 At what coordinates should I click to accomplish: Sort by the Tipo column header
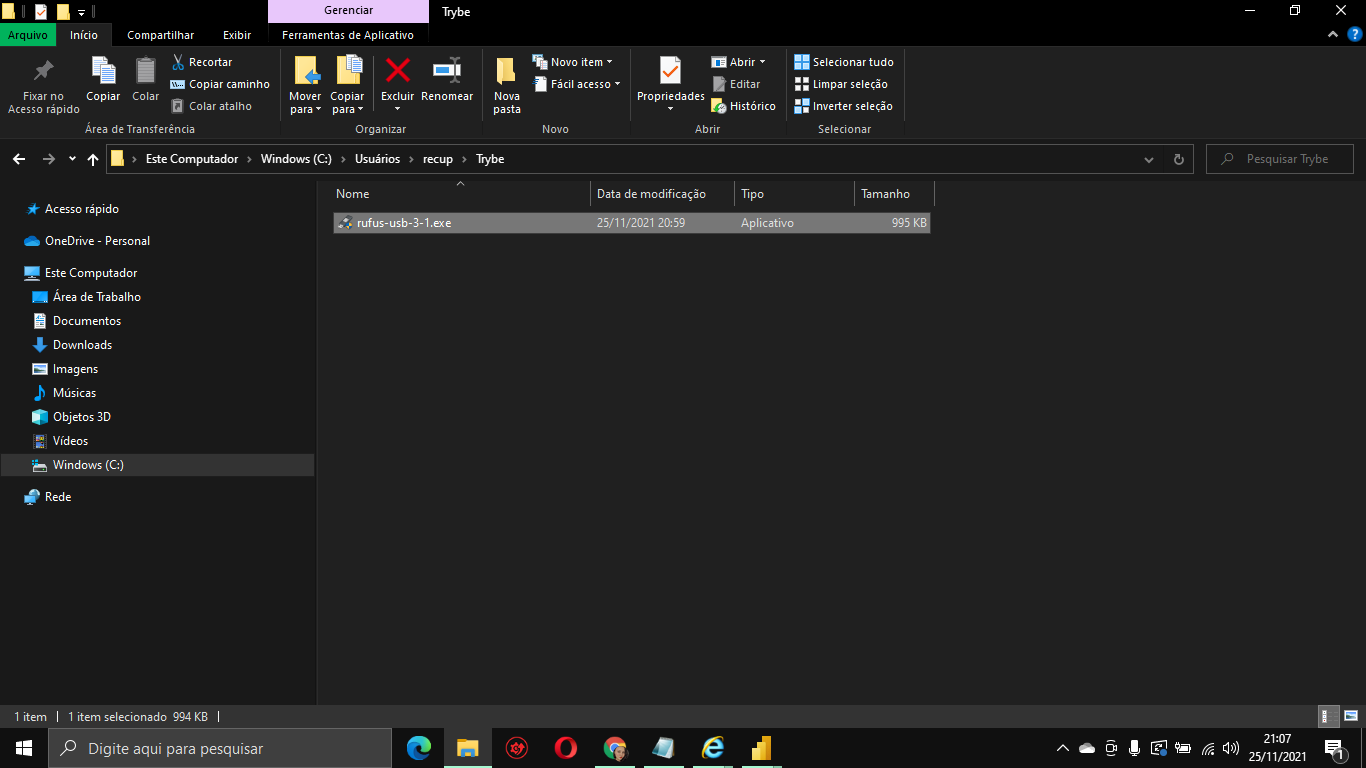[794, 194]
